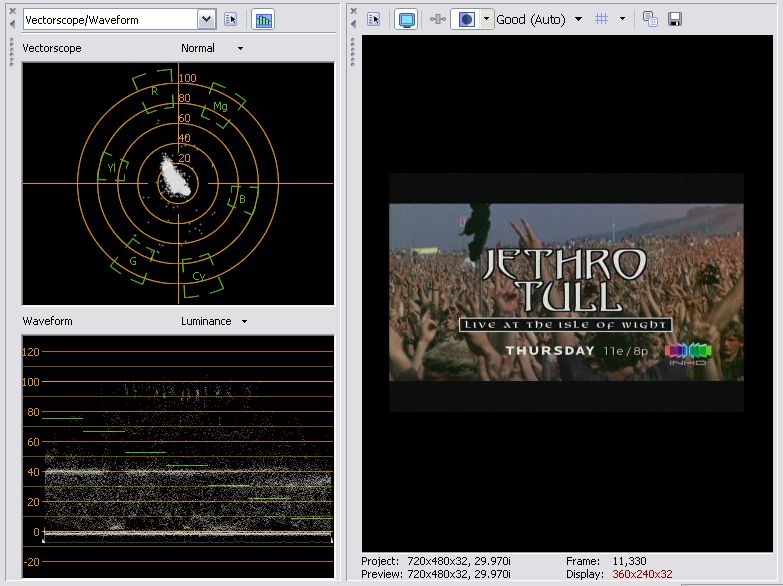The width and height of the screenshot is (783, 586).
Task: Collapse the Video Scopes panel arrow
Action: [x=12, y=23]
